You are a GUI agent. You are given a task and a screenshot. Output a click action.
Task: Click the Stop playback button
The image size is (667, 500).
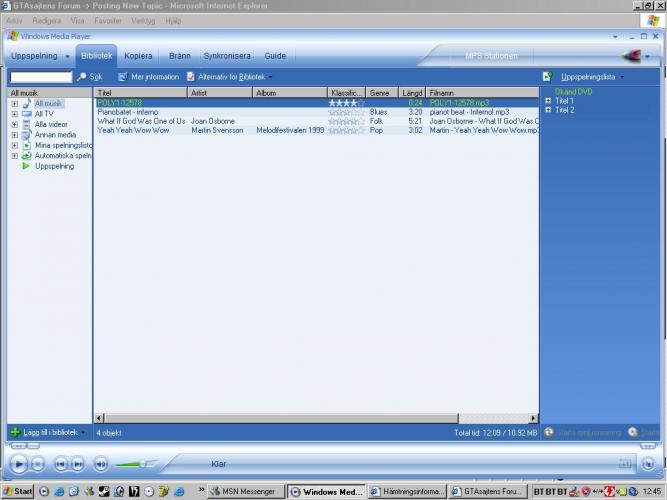coord(38,464)
